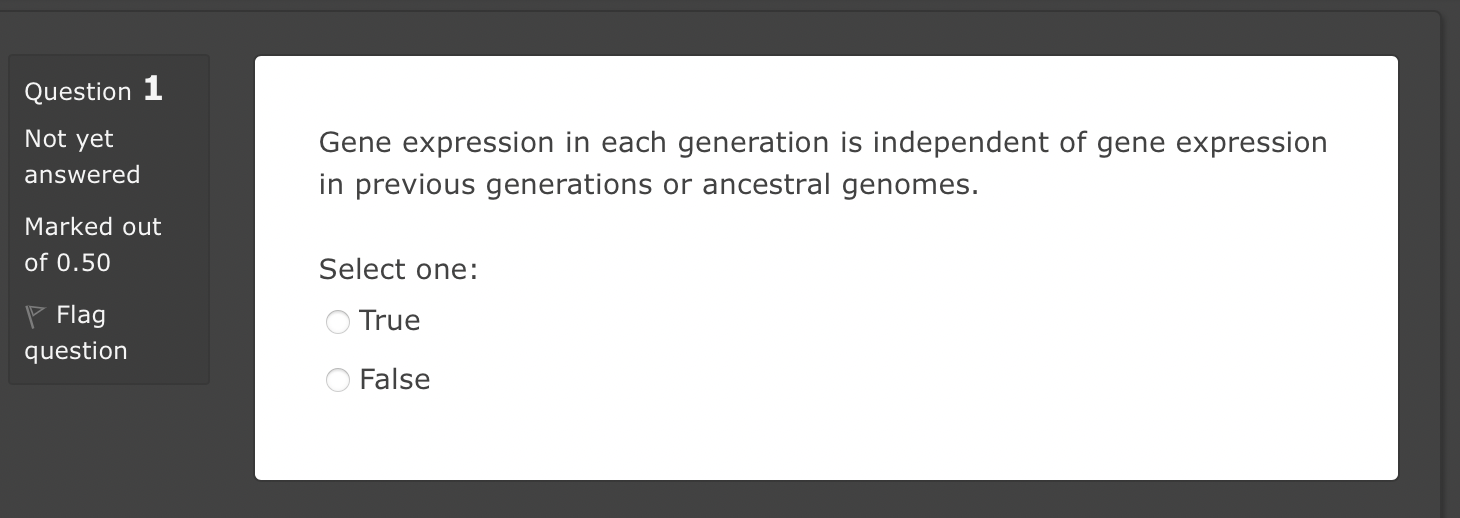Click the word "question" under the Flag link

[x=76, y=352]
